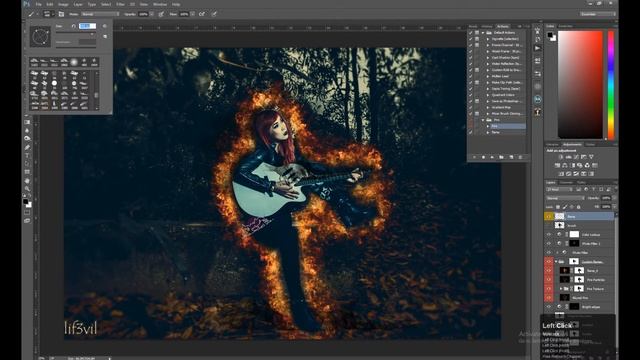Open the Help menu
Image resolution: width=640 pixels, height=360 pixels.
click(176, 4)
